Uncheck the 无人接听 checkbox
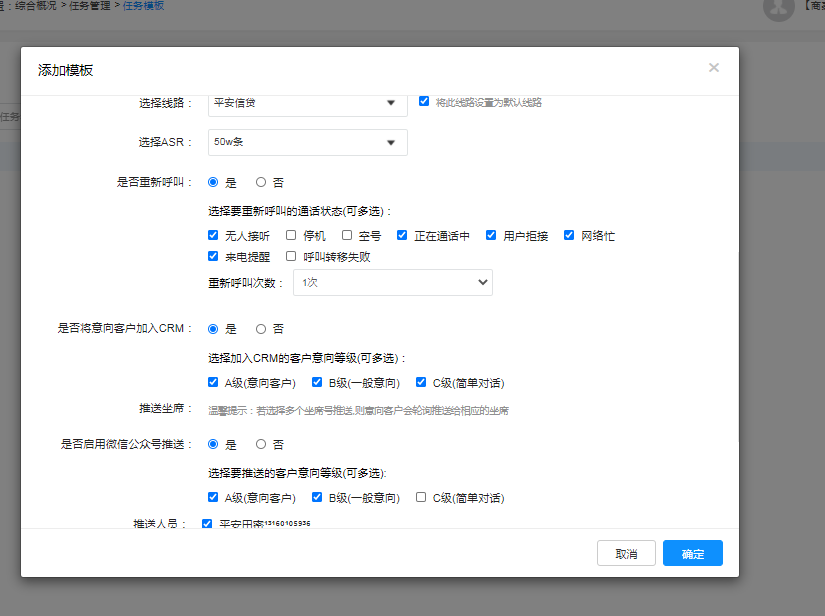The image size is (825, 616). [x=213, y=235]
